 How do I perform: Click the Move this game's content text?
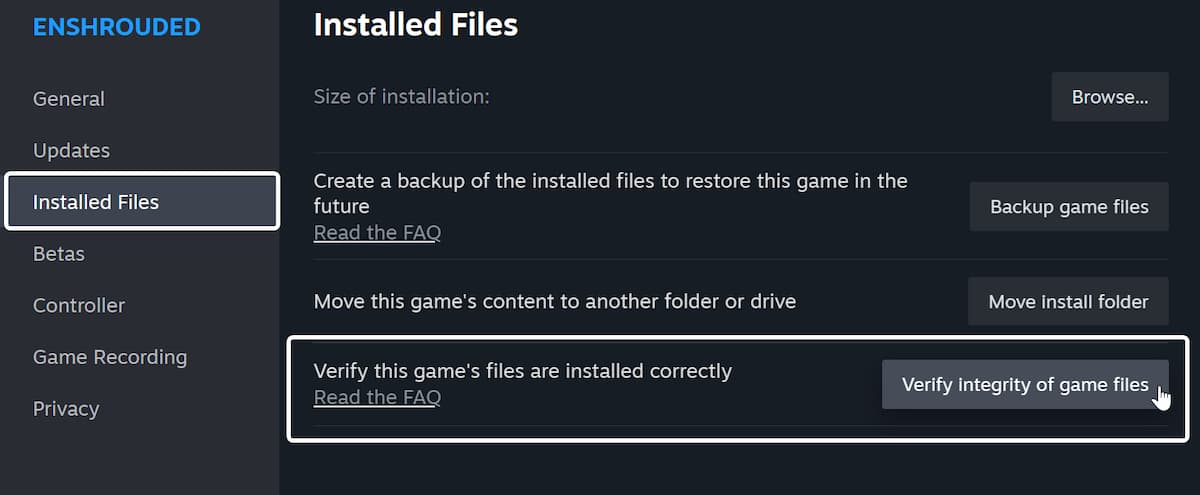tap(554, 301)
